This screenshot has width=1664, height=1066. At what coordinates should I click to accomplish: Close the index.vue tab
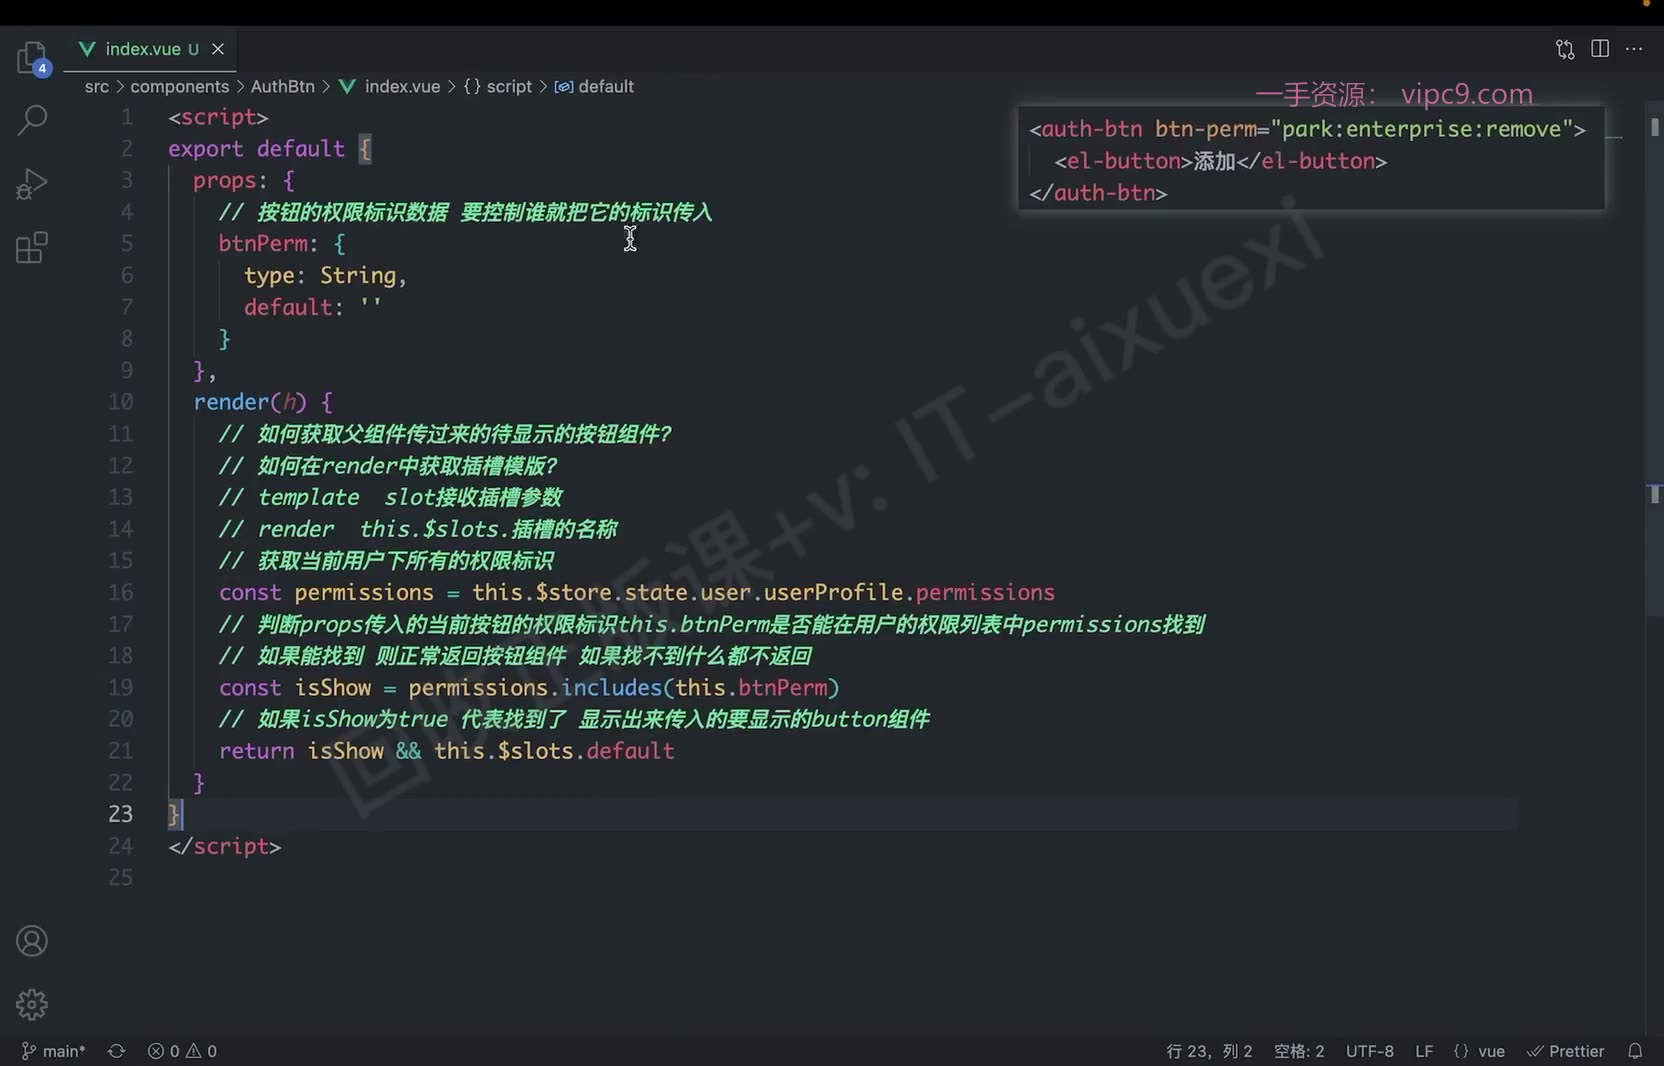click(218, 49)
